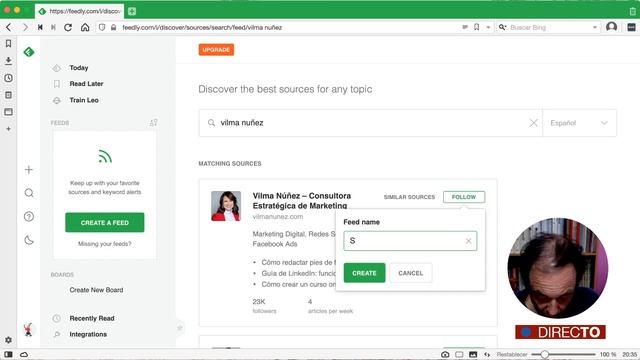Open the Español language dropdown
Screen dimensions: 640x360
coord(579,123)
